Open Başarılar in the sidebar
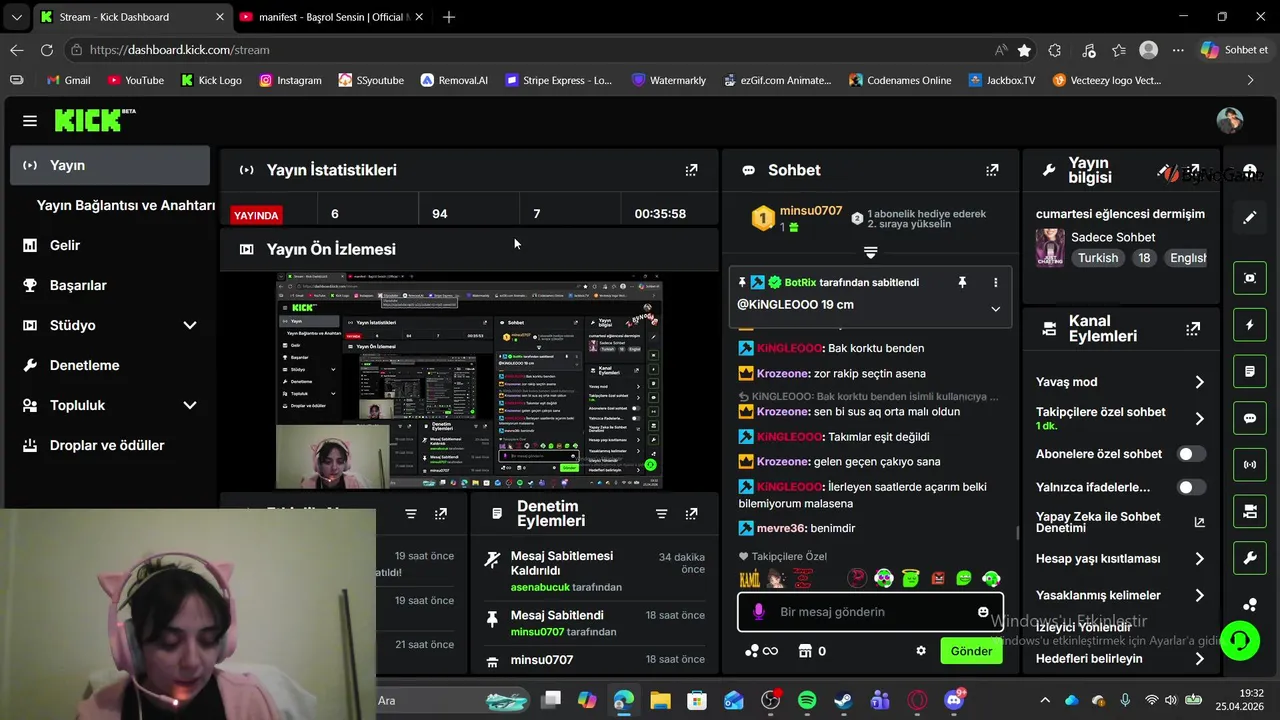The height and width of the screenshot is (720, 1280). click(x=78, y=285)
